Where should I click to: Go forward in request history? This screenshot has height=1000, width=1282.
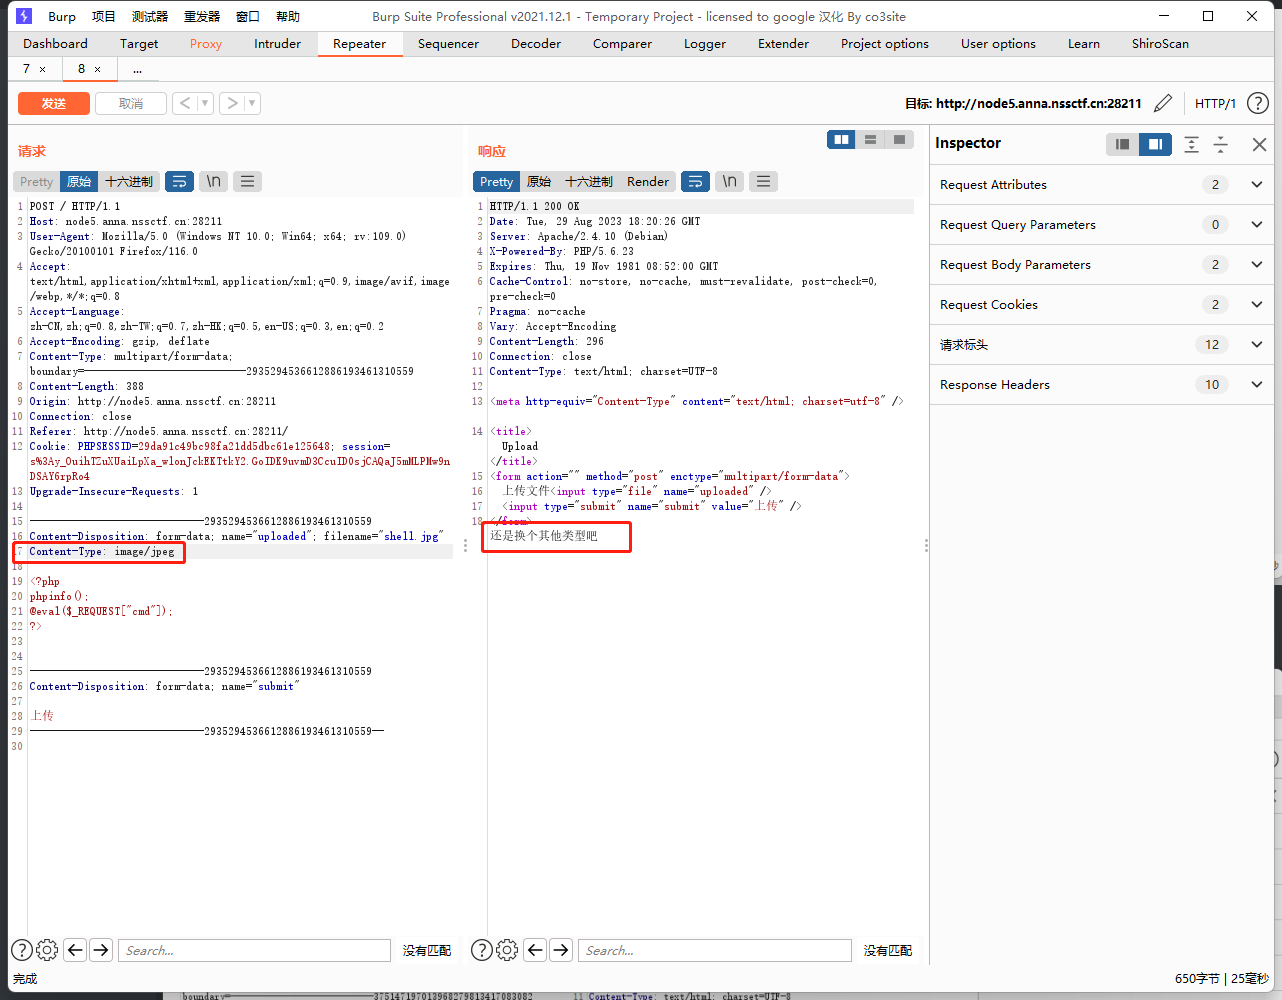pyautogui.click(x=232, y=103)
